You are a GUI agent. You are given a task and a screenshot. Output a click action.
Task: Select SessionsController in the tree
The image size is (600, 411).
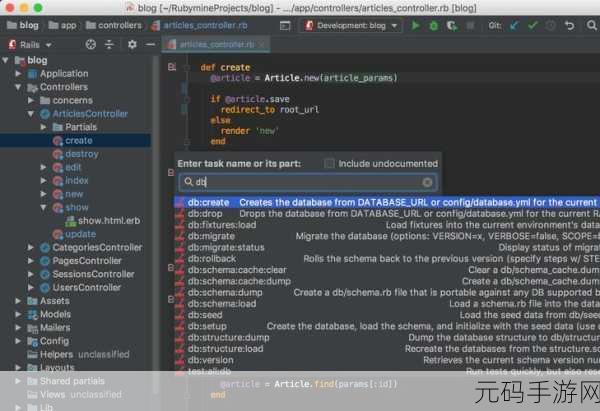93,274
